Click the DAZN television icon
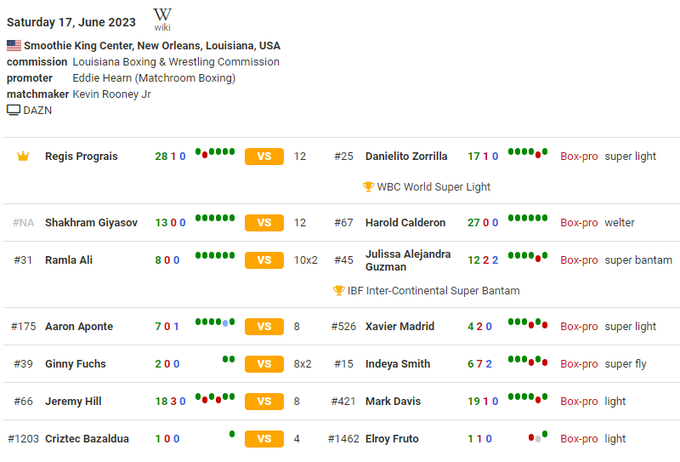The width and height of the screenshot is (680, 462). tap(14, 110)
